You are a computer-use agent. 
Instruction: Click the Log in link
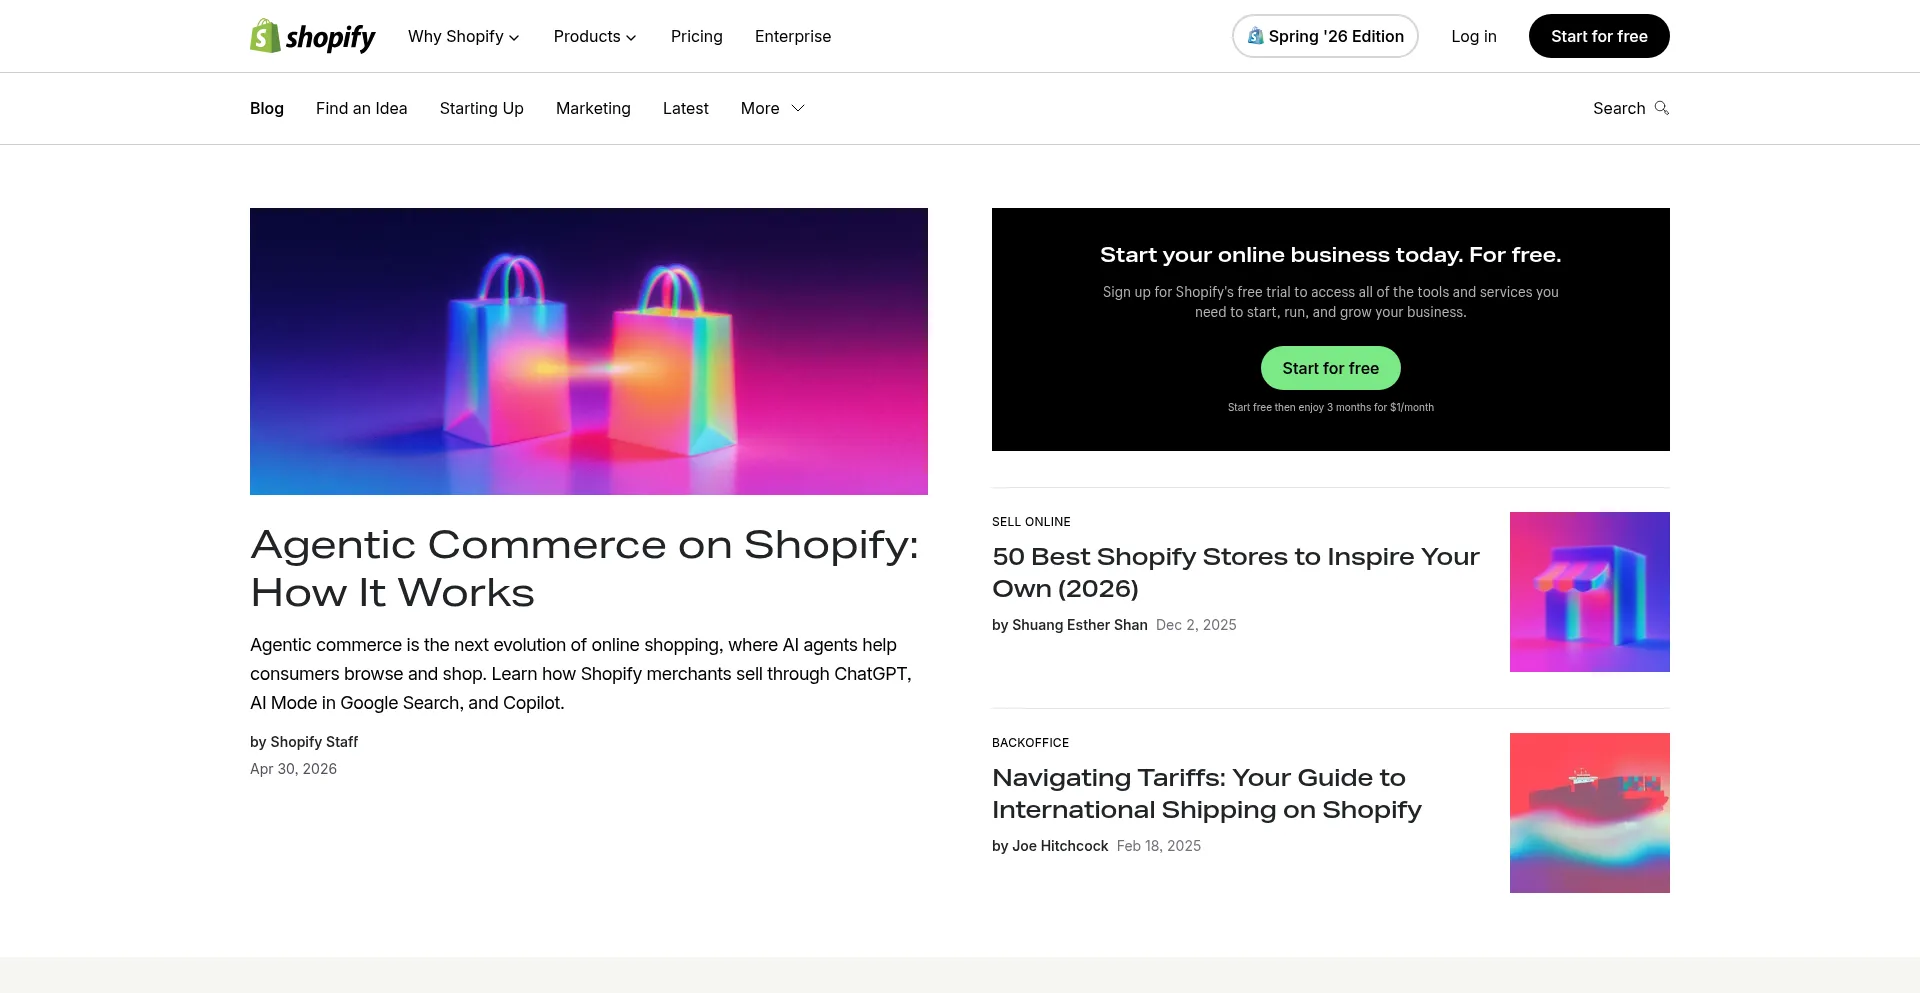(1474, 36)
